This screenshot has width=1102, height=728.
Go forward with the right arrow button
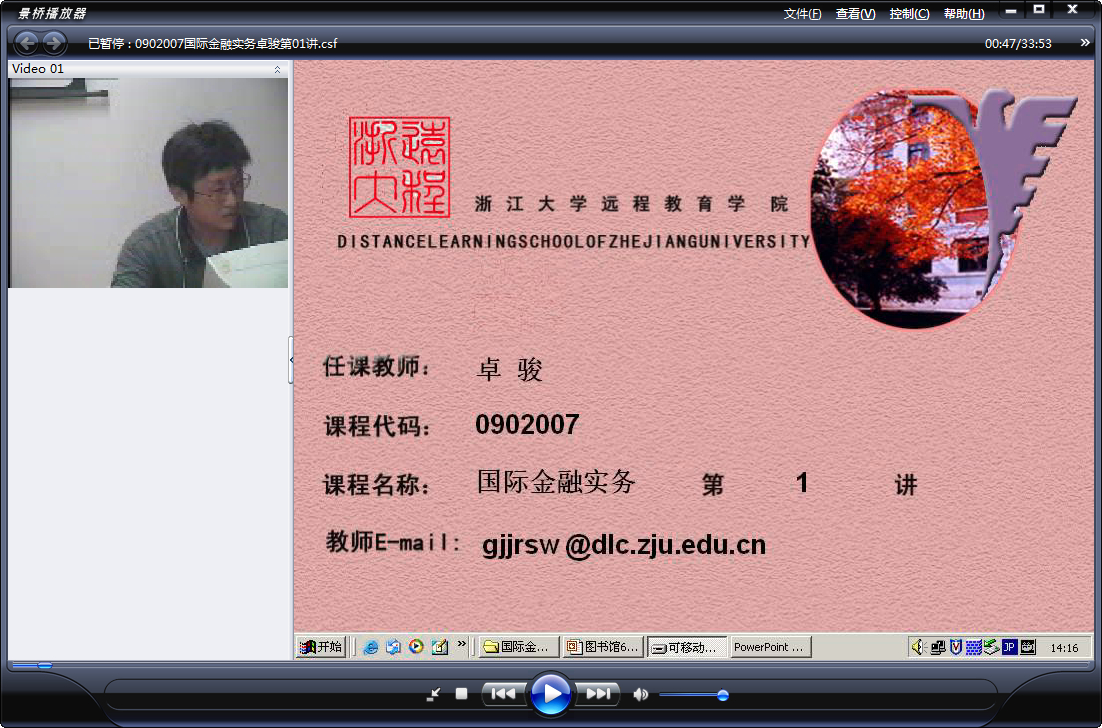[x=54, y=44]
